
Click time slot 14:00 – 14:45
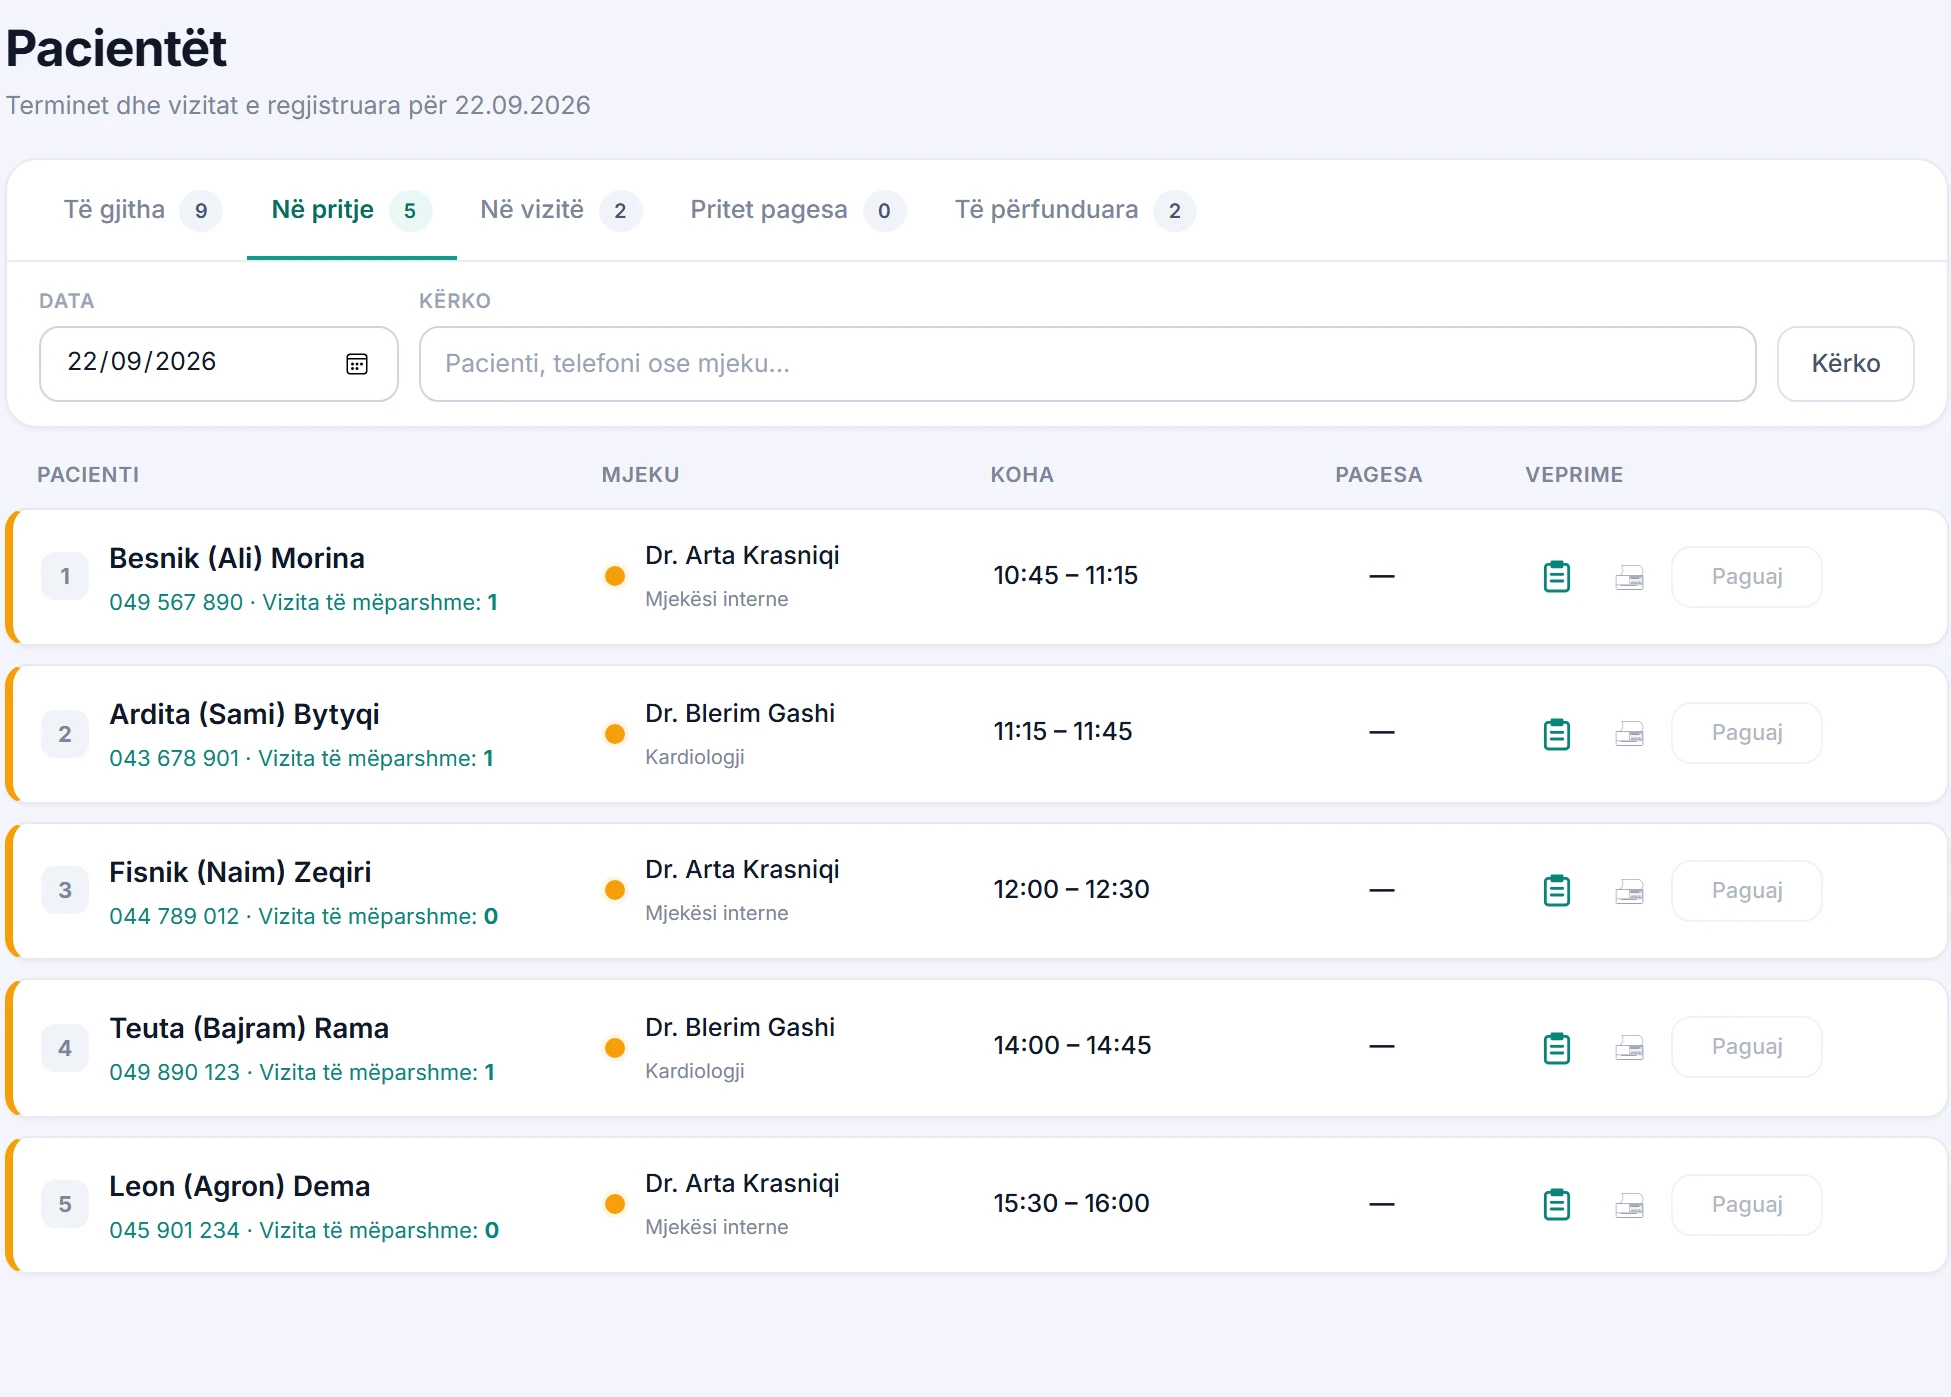pyautogui.click(x=1072, y=1045)
